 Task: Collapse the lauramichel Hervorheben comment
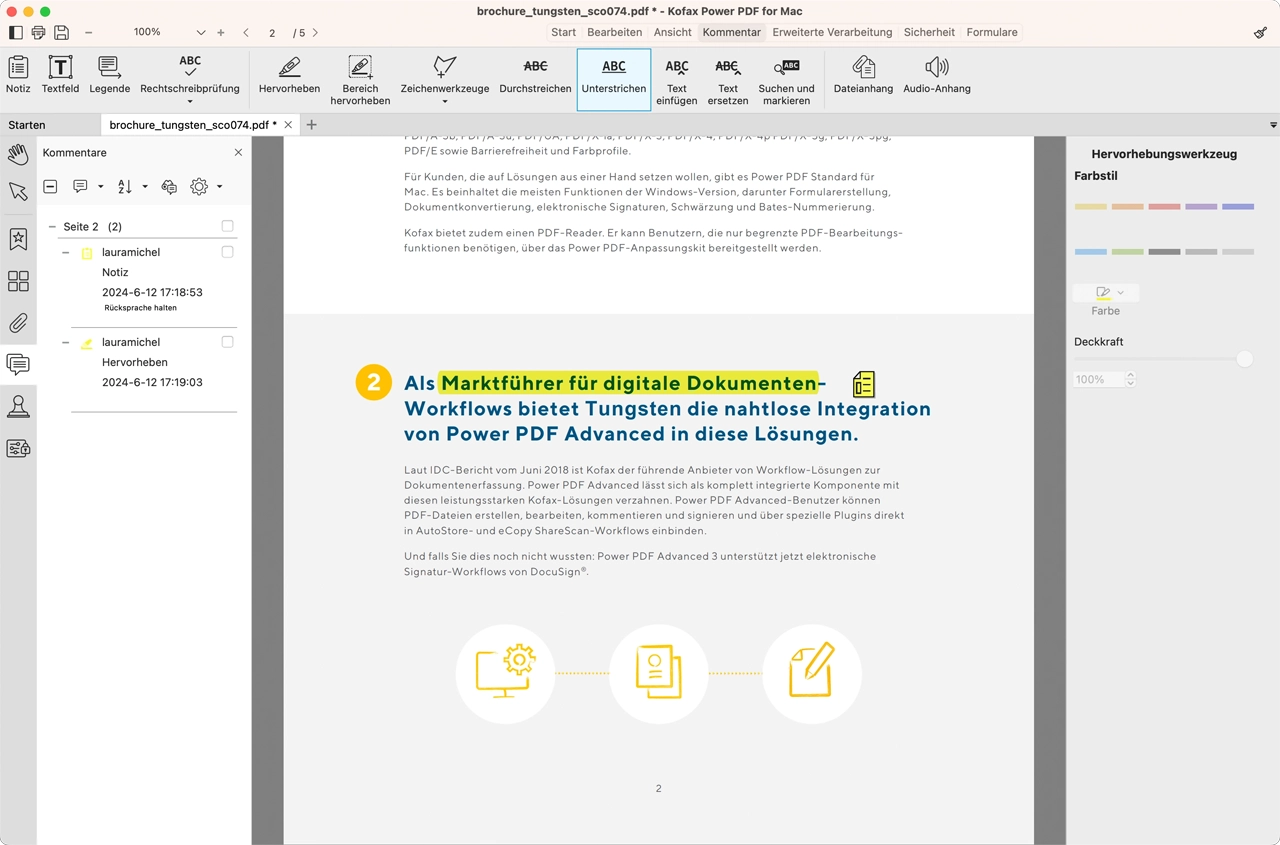66,343
